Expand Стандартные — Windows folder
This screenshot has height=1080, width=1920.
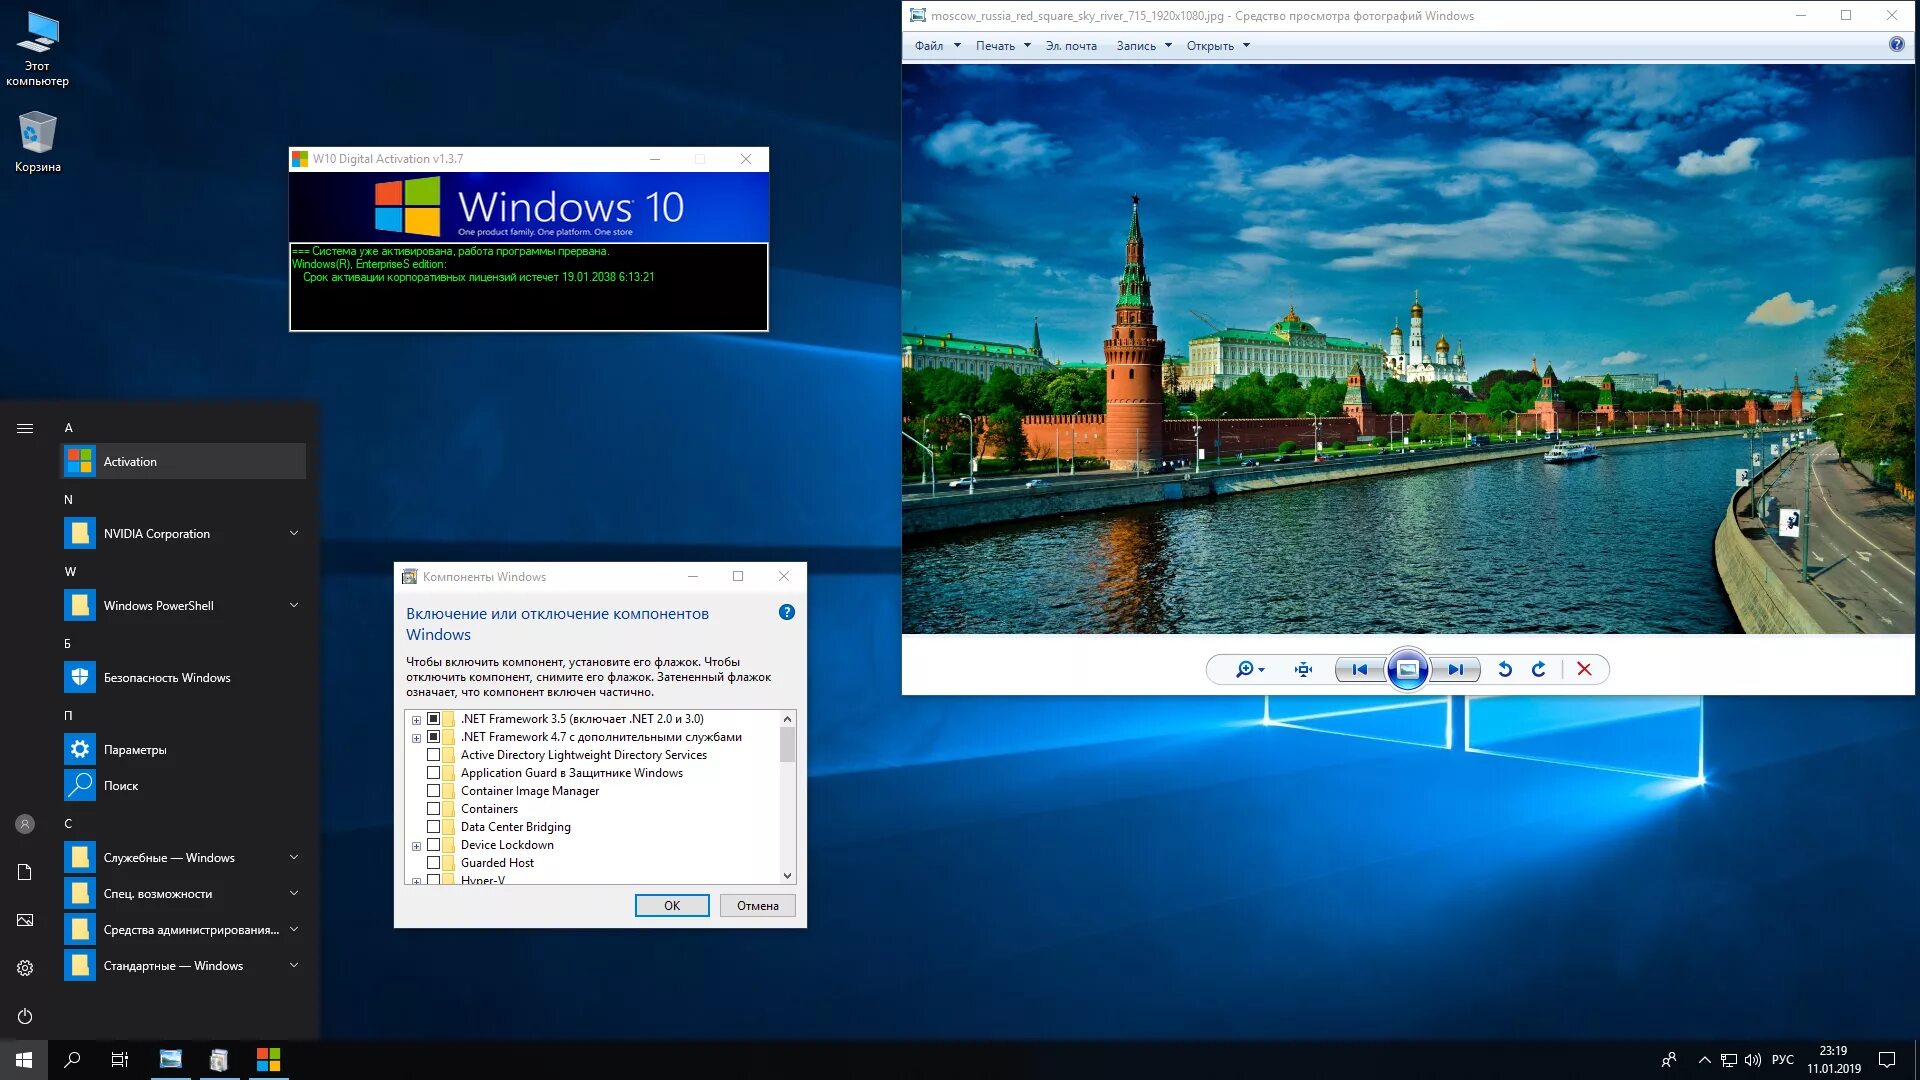coord(294,965)
